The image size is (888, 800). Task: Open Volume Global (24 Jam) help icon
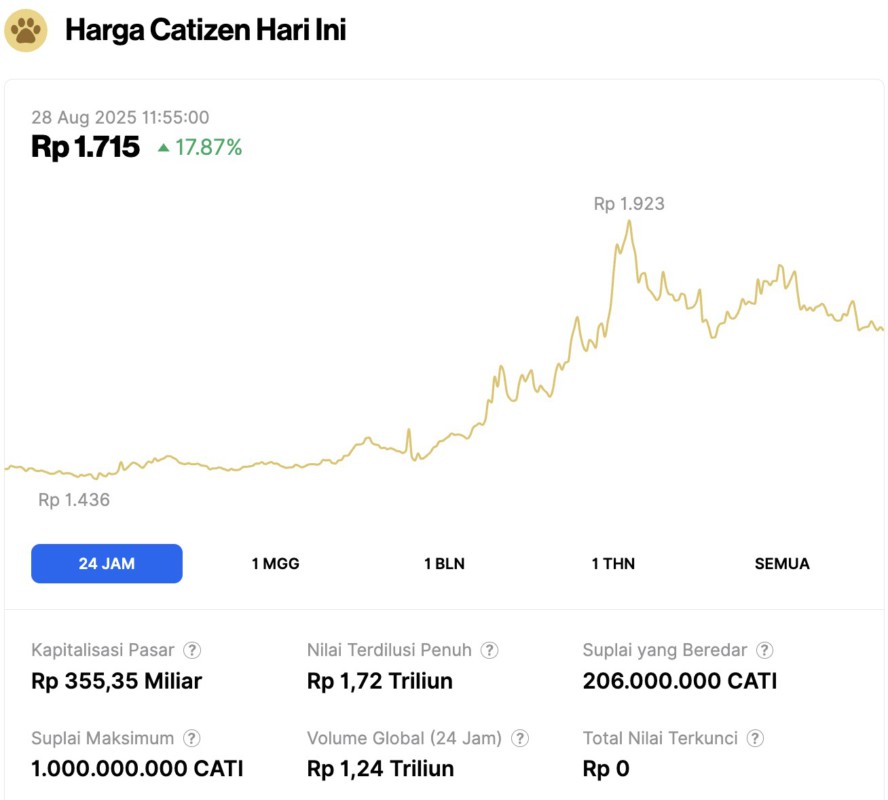pos(520,739)
